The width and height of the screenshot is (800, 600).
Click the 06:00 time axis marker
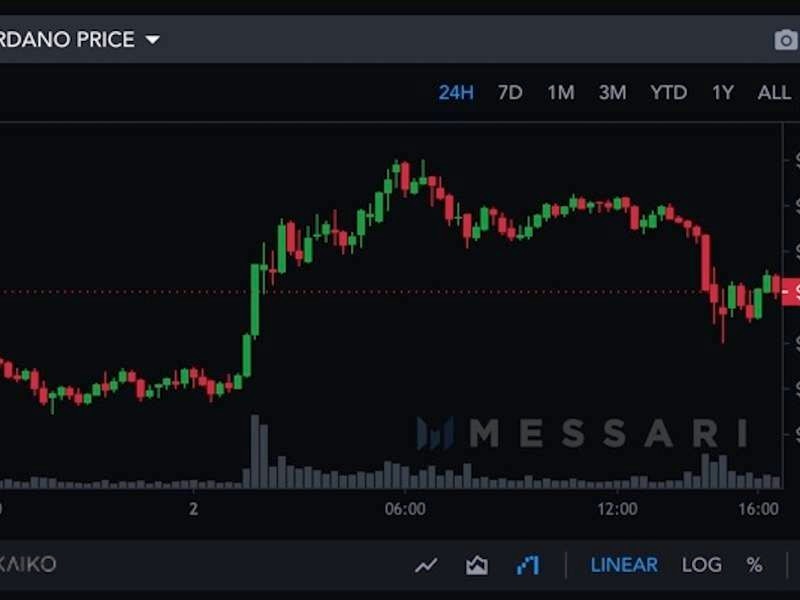(405, 508)
